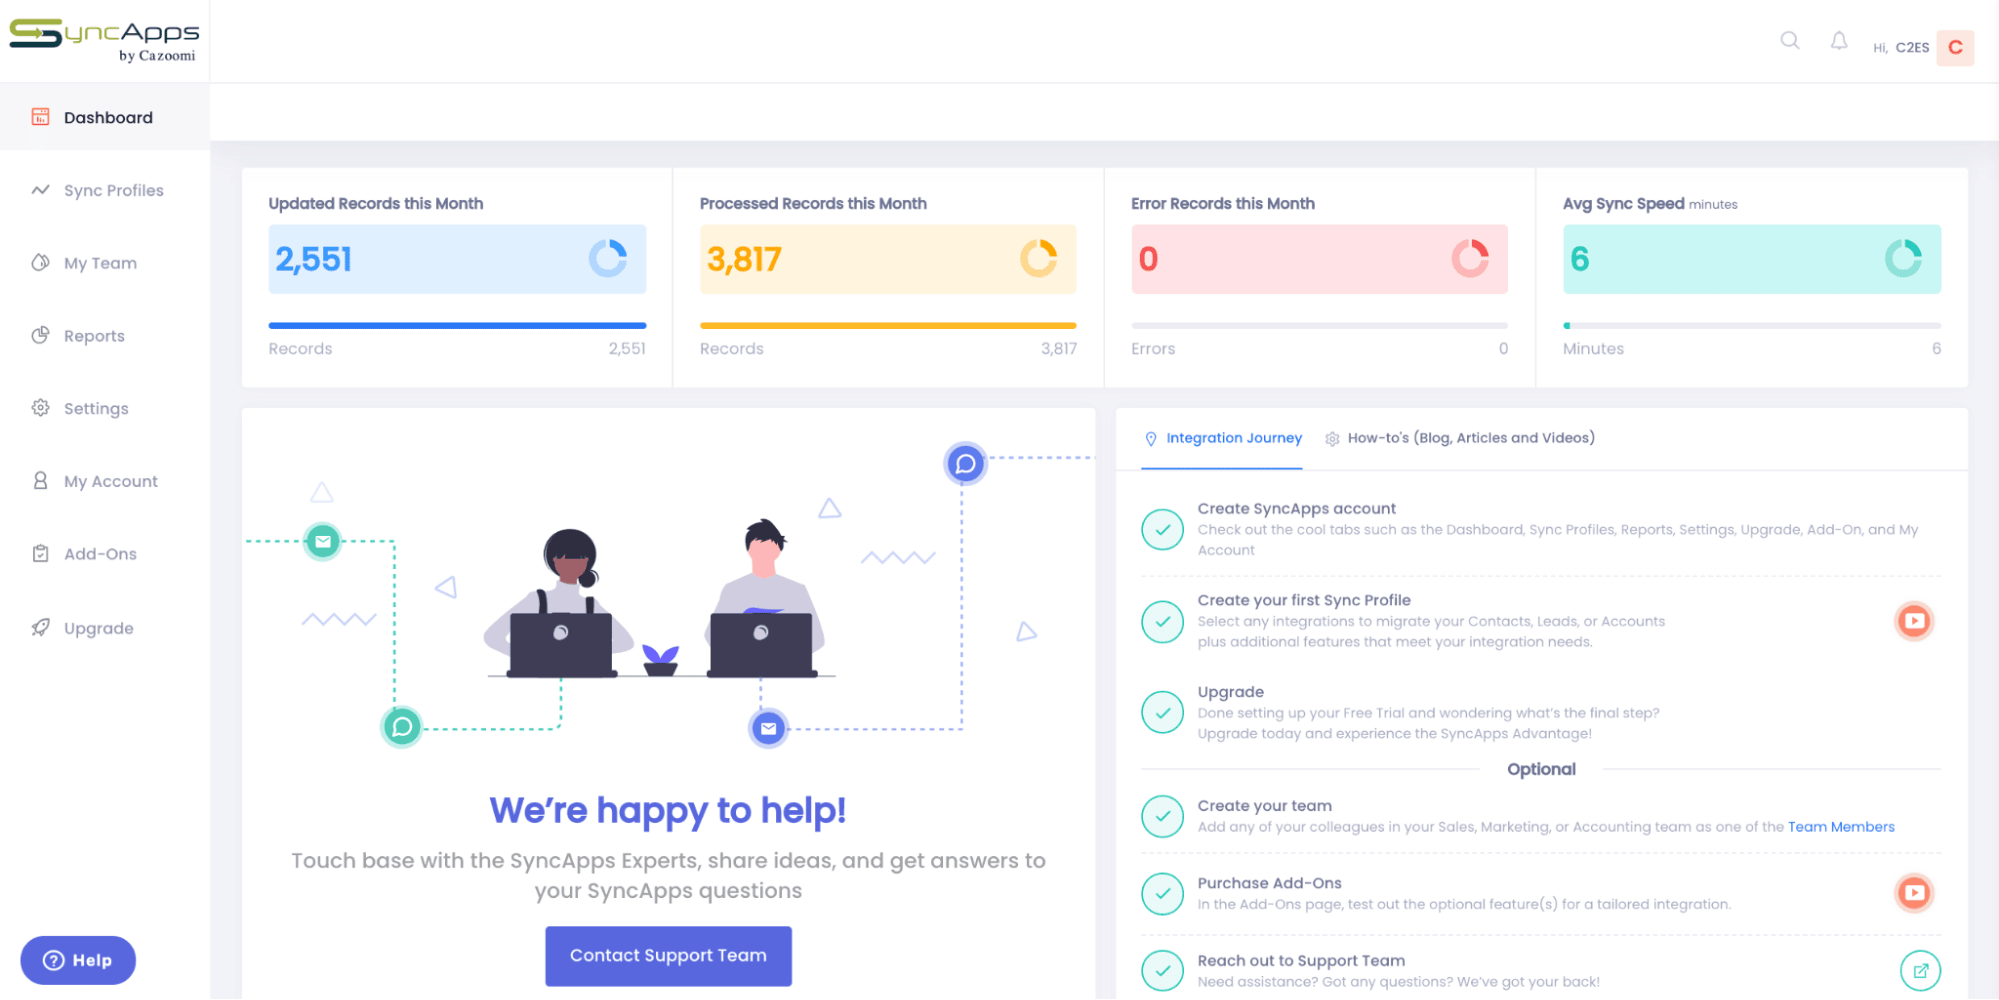This screenshot has width=1999, height=1000.
Task: Click the yellow Processed Records progress bar
Action: pos(888,325)
